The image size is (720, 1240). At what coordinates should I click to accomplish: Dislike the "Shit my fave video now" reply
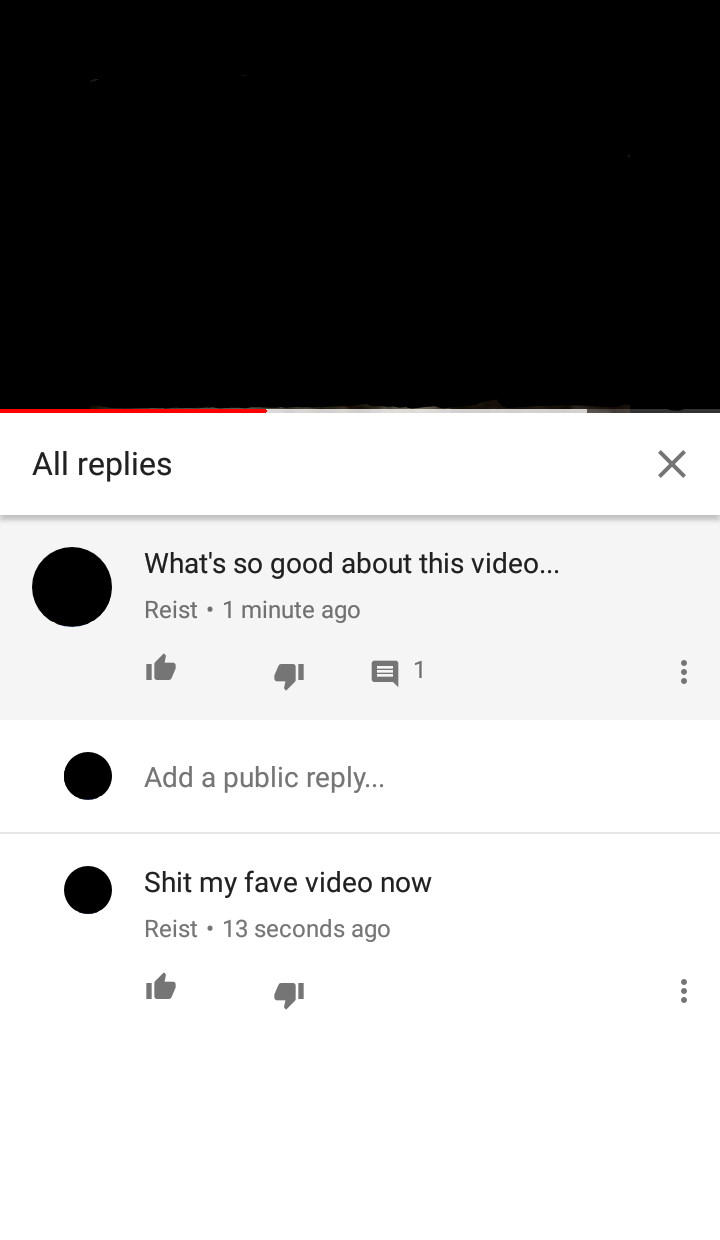tap(289, 994)
